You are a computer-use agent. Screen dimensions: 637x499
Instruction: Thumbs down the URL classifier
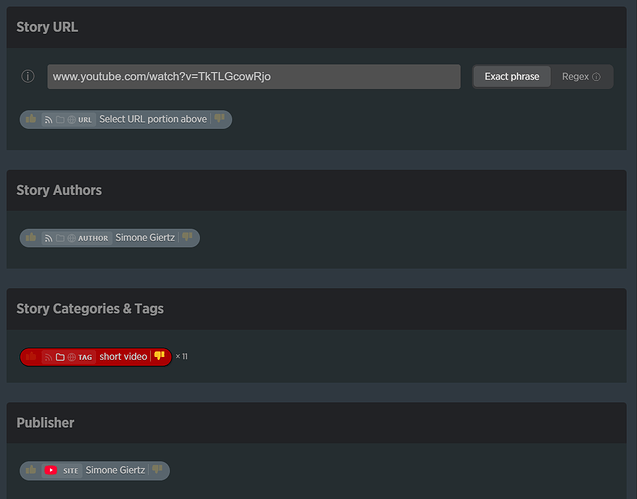(x=220, y=119)
